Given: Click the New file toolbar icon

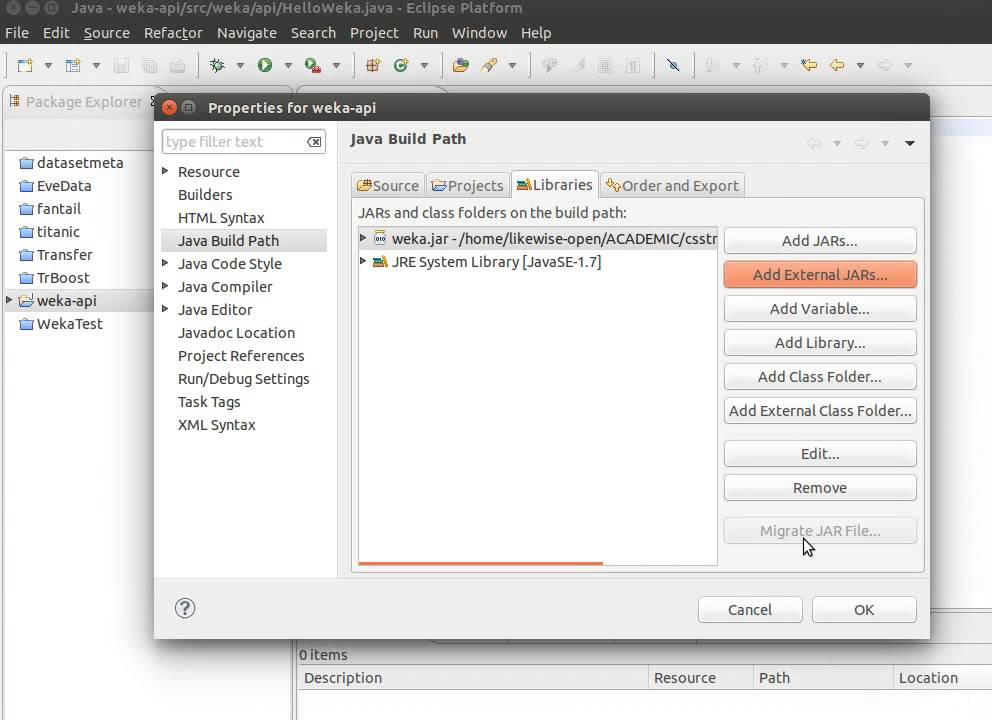Looking at the screenshot, I should click(x=25, y=65).
